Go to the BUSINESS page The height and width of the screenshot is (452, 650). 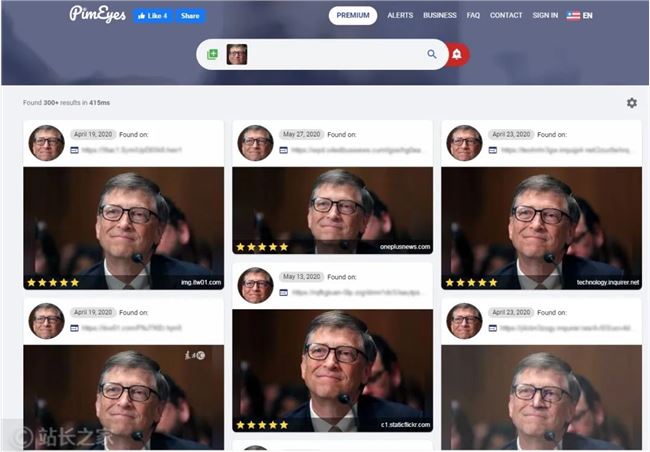coord(440,16)
